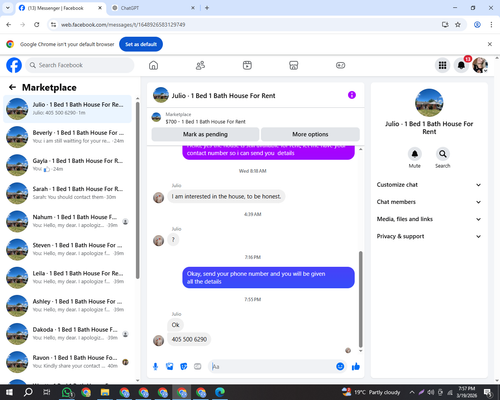Open the Gaming icon in top navigation
The height and width of the screenshot is (400, 500).
click(x=340, y=65)
